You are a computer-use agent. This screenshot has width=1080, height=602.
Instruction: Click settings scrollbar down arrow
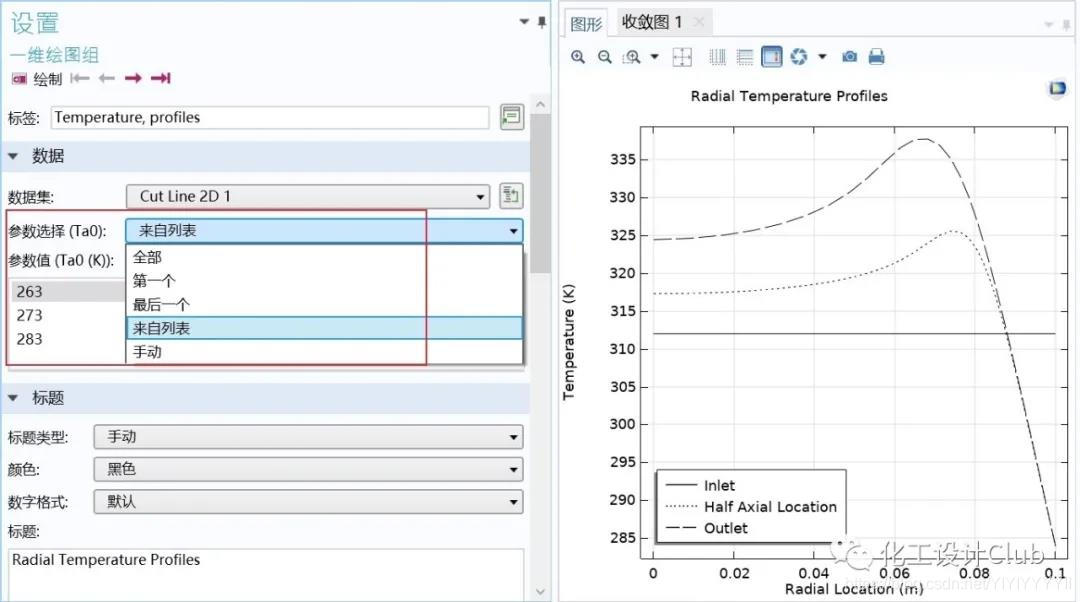click(x=540, y=592)
